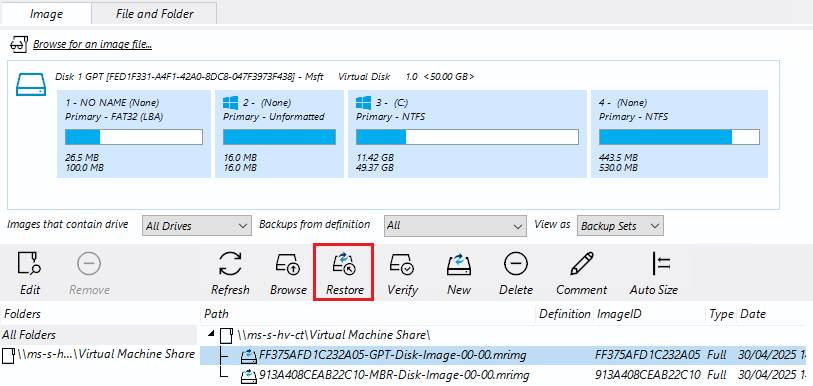The width and height of the screenshot is (813, 386).
Task: Select partition 1 NO NAME FAT32
Action: [134, 134]
